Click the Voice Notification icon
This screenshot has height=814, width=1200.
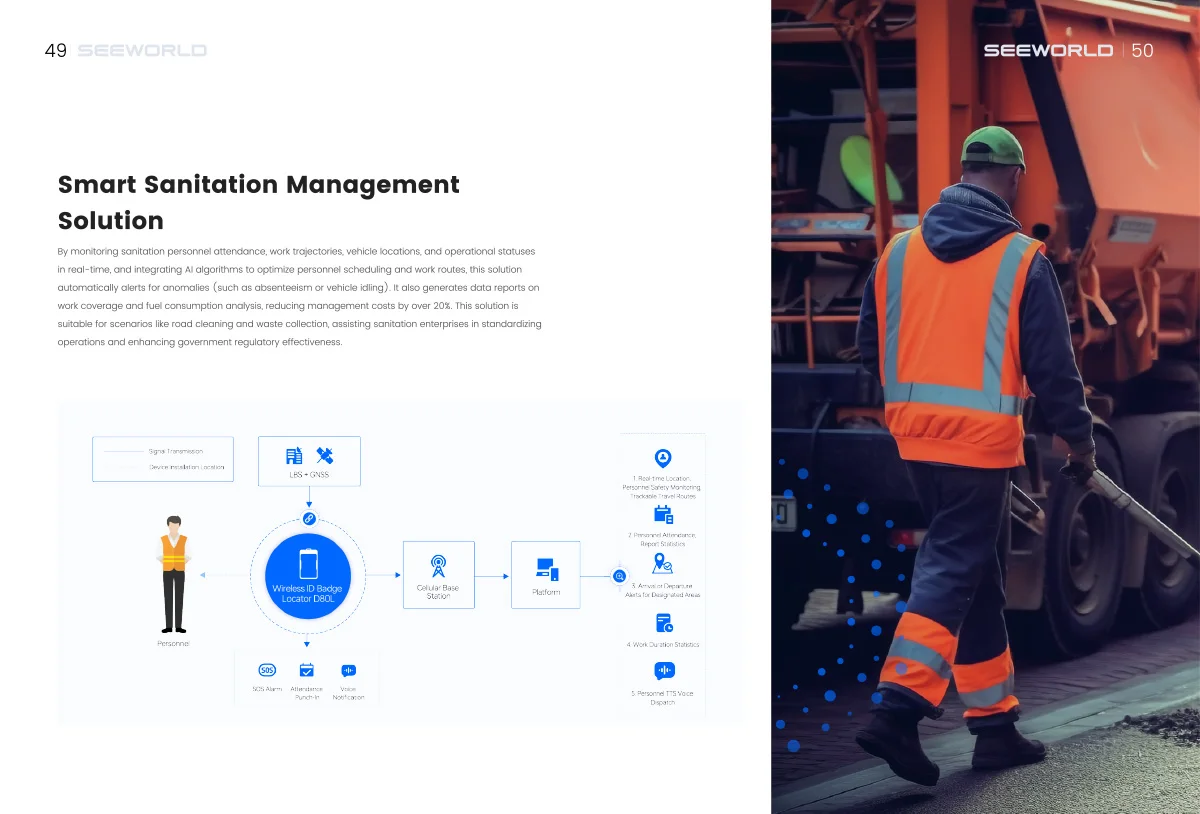point(348,670)
